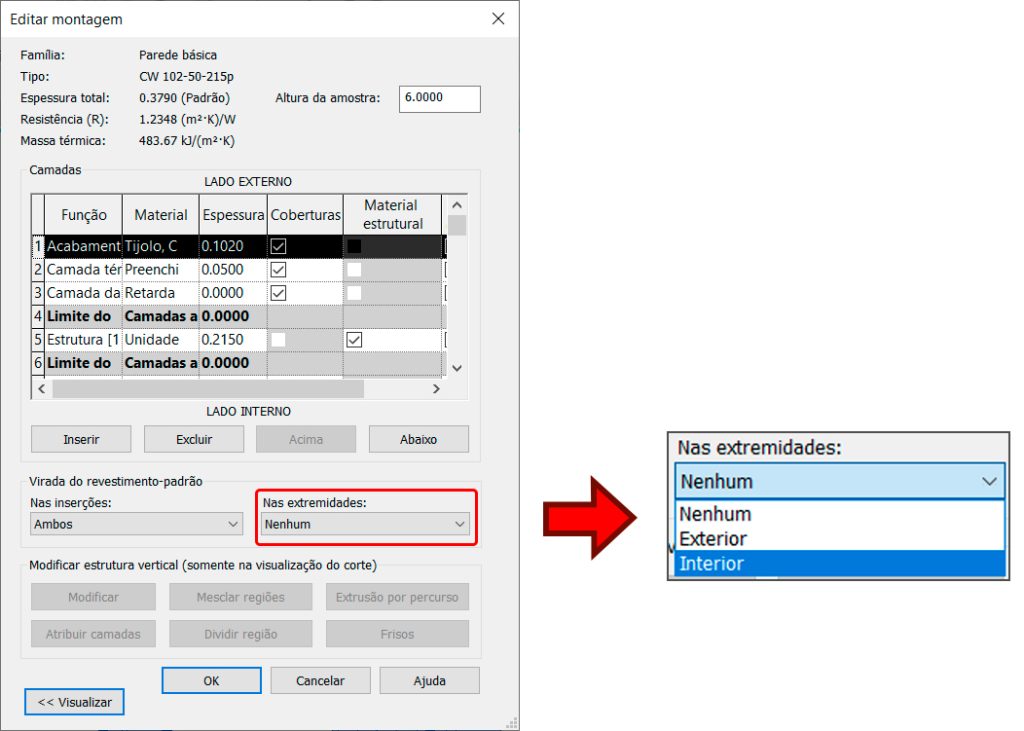
Task: Toggle Coberturas checkbox for Camada térmica row
Action: click(x=279, y=270)
